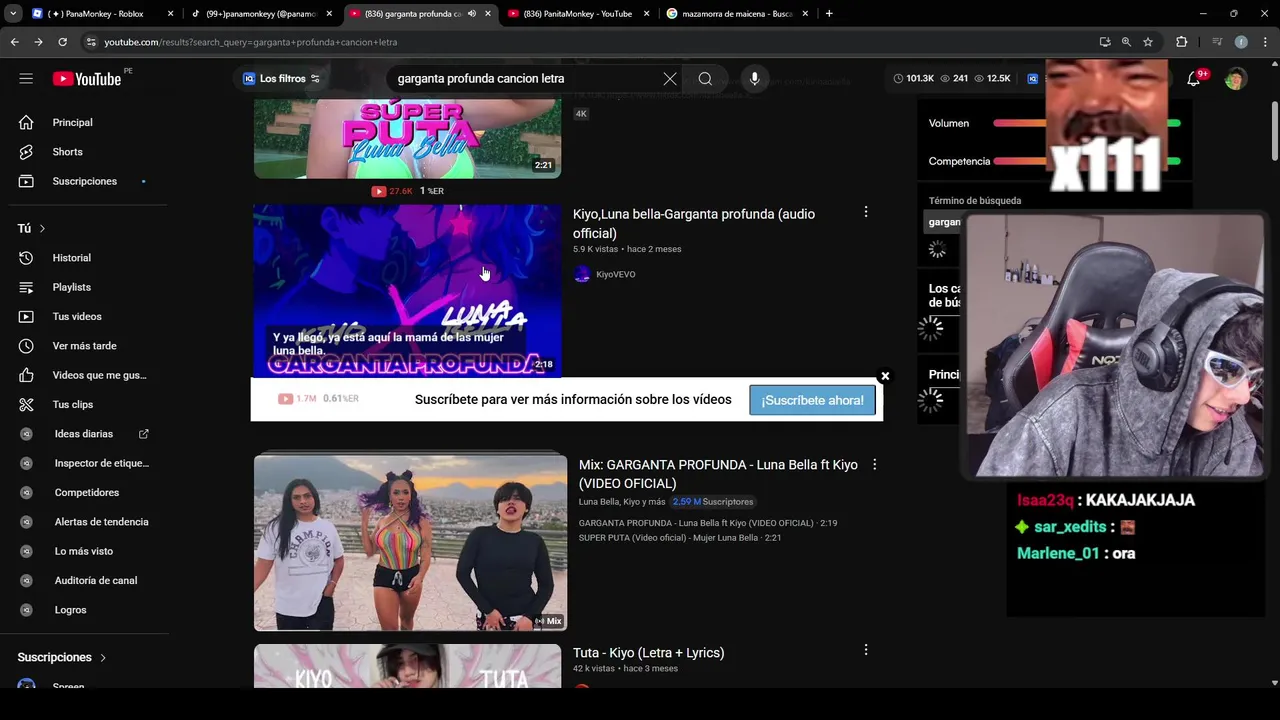This screenshot has width=1280, height=720.
Task: Click the 12.5K views stat
Action: coord(993,78)
